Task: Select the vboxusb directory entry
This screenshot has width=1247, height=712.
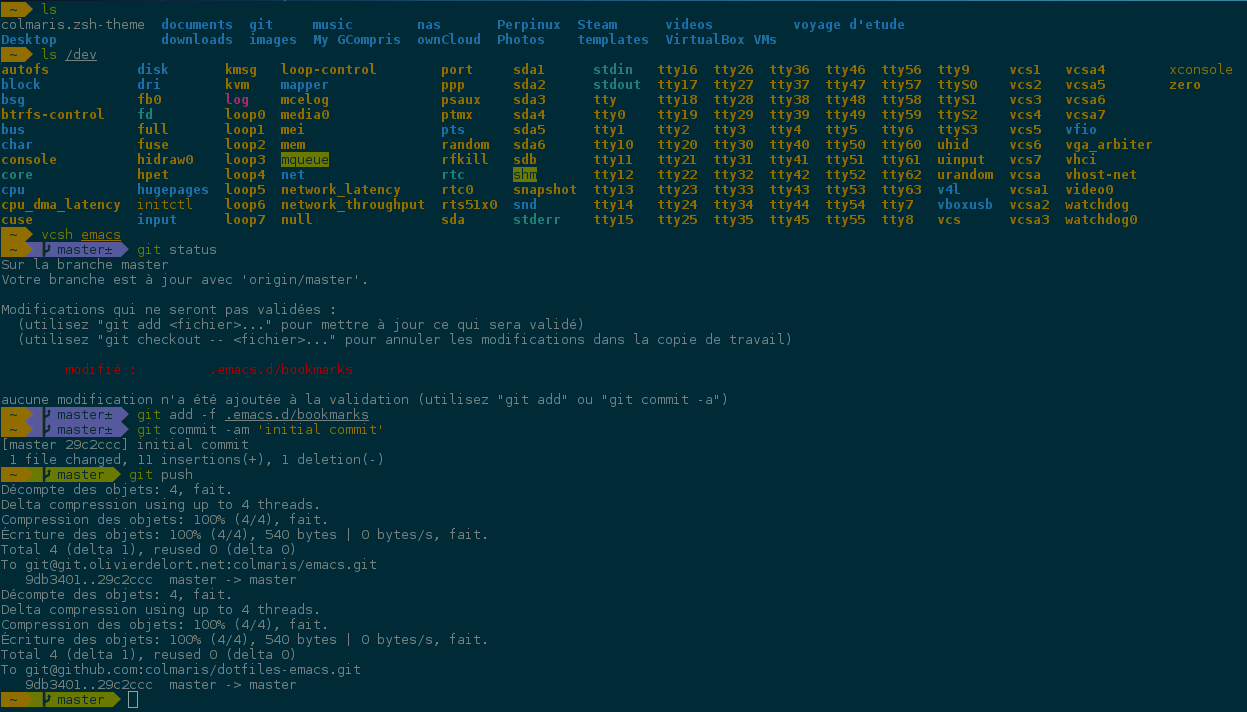Action: pos(964,205)
